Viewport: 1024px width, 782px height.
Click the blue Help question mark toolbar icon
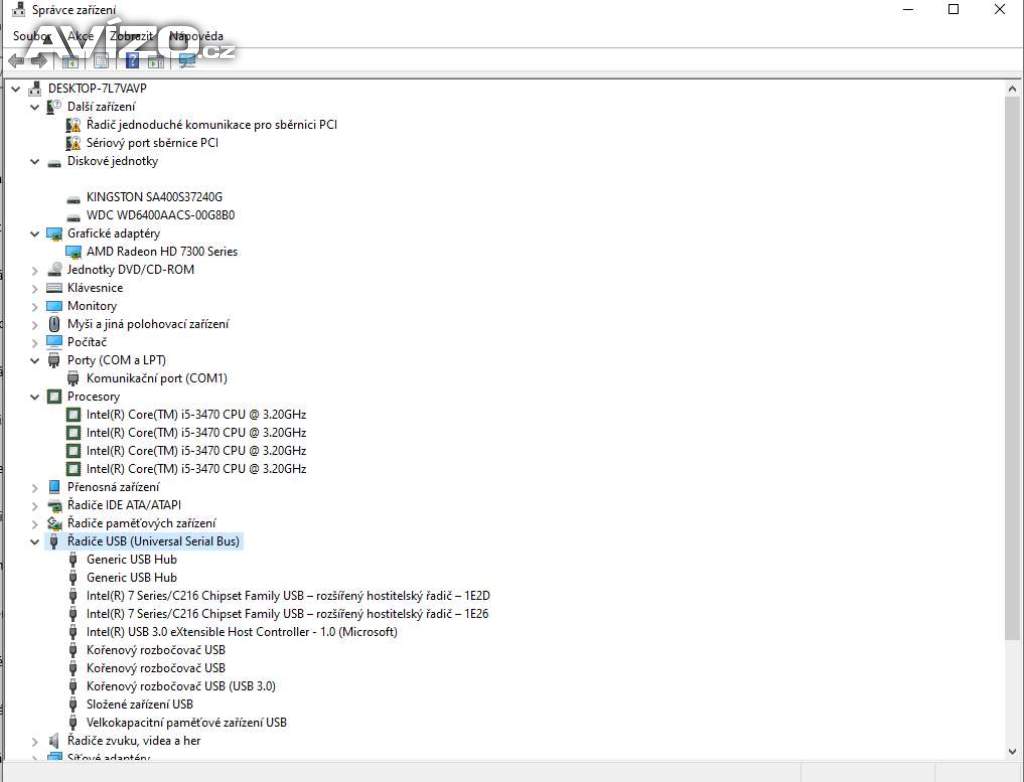pyautogui.click(x=132, y=61)
